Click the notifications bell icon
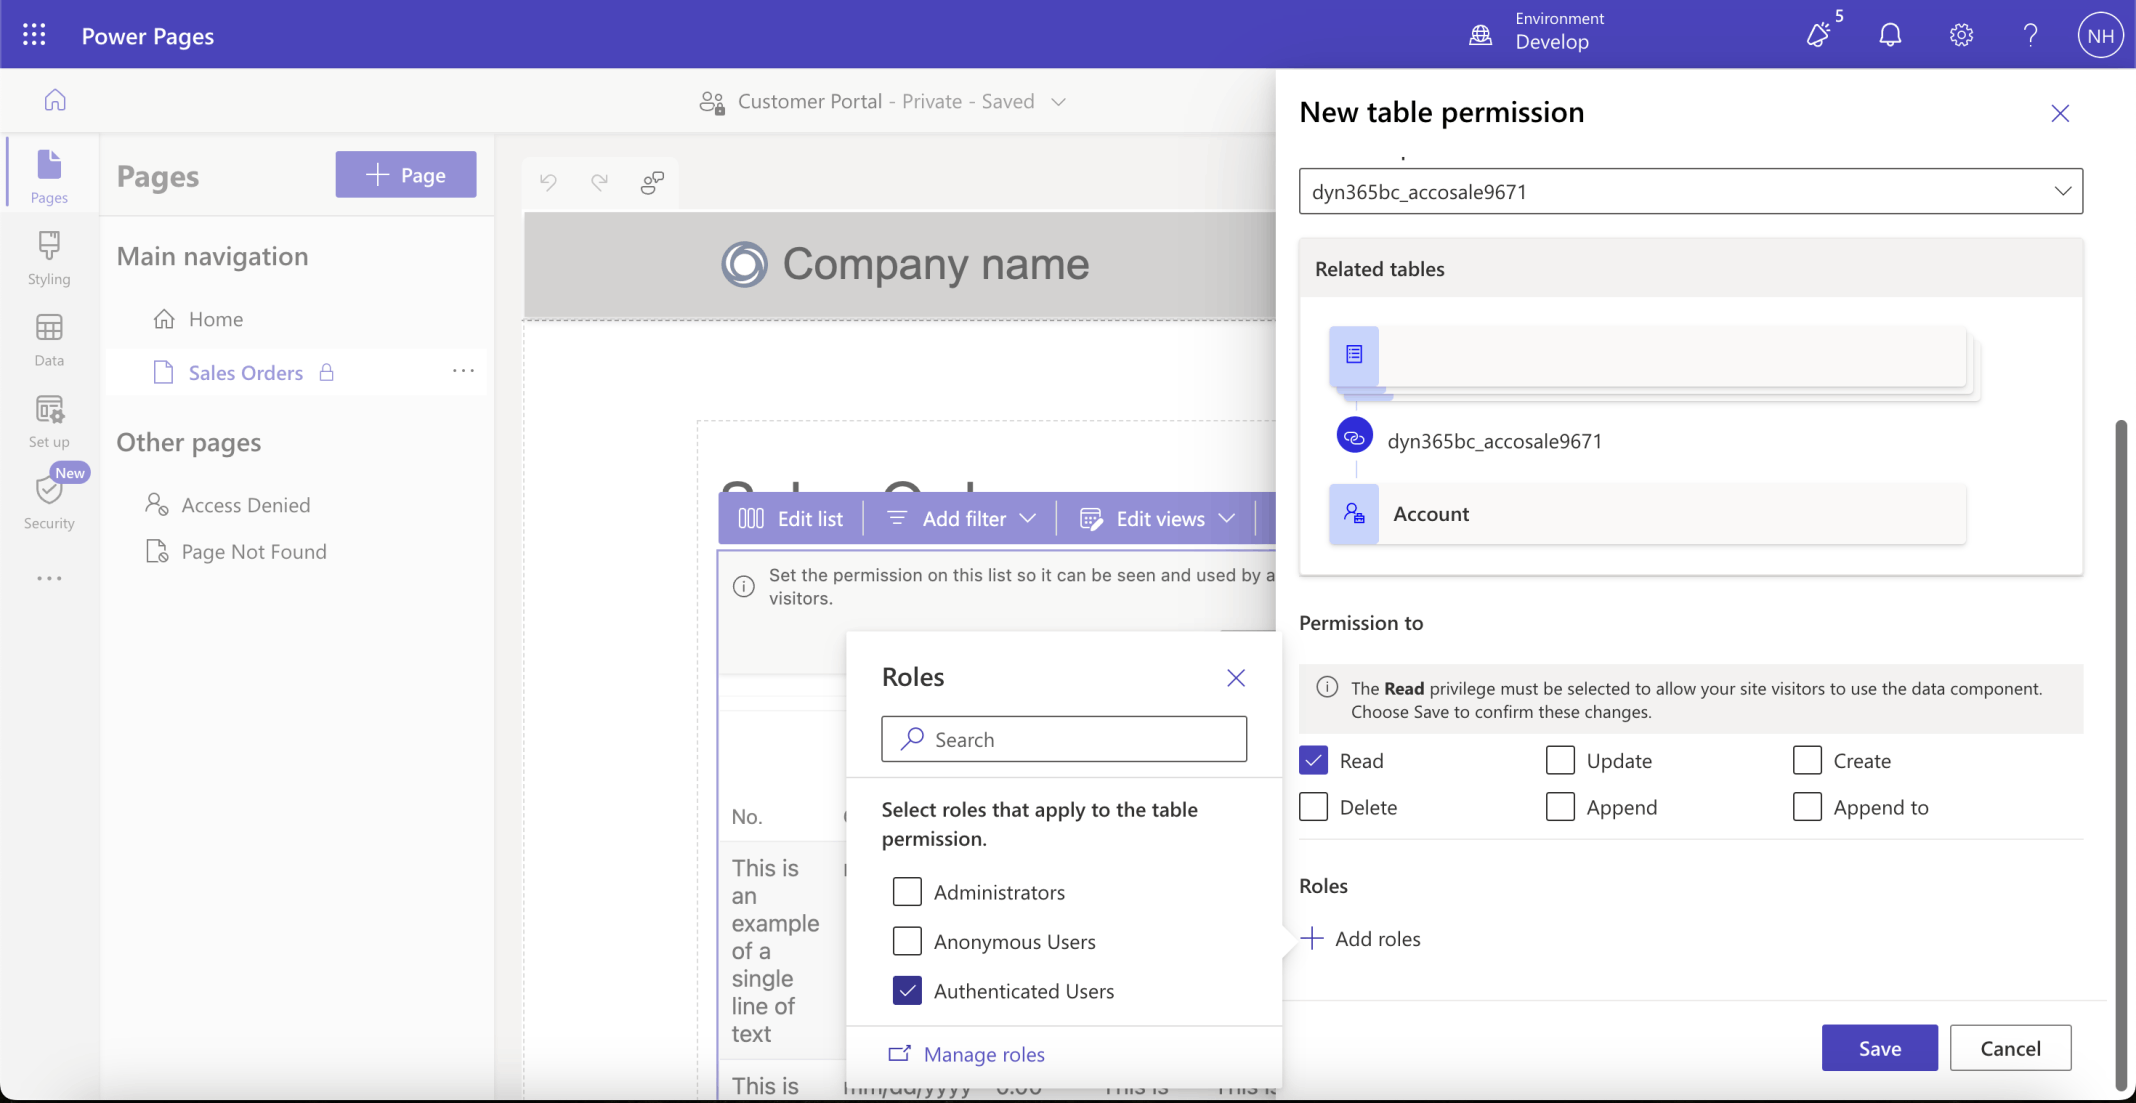The image size is (2136, 1103). coord(1889,35)
